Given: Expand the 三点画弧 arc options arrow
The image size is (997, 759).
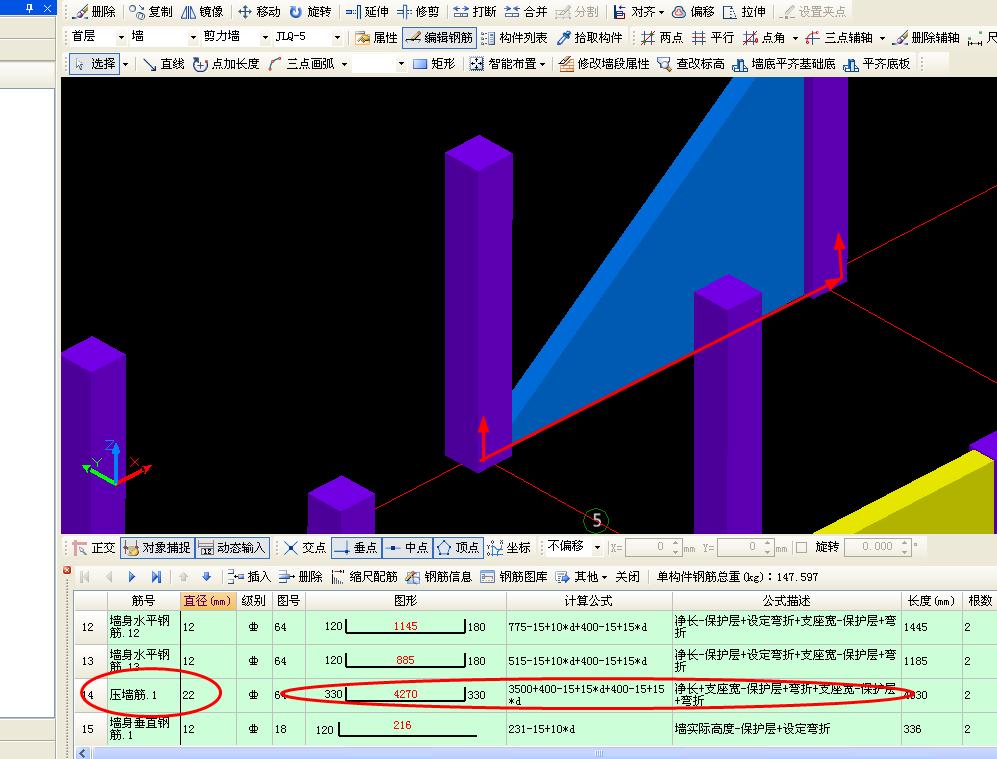Looking at the screenshot, I should [344, 64].
